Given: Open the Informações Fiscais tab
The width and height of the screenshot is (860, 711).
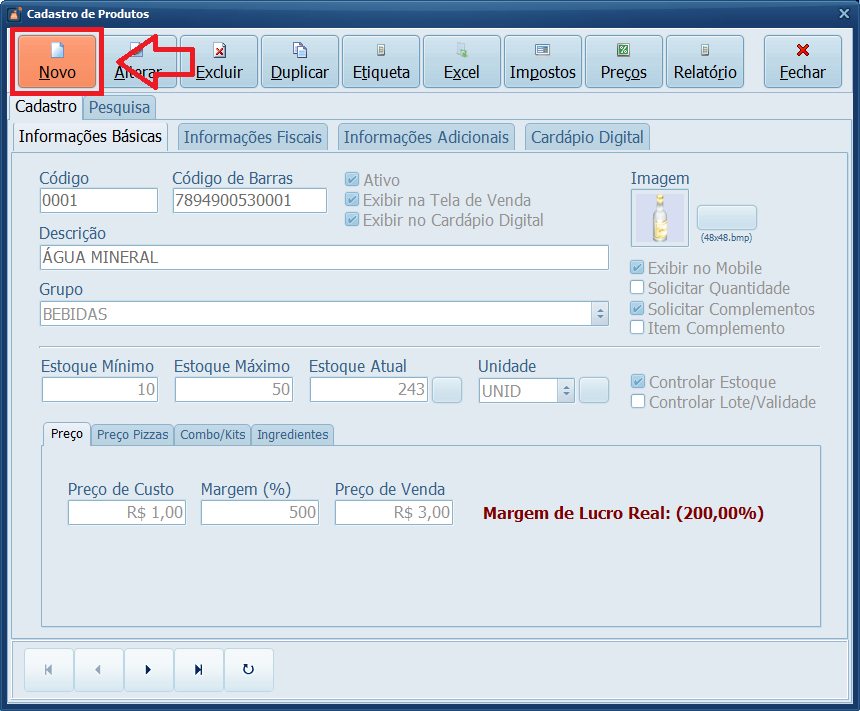Looking at the screenshot, I should (252, 137).
